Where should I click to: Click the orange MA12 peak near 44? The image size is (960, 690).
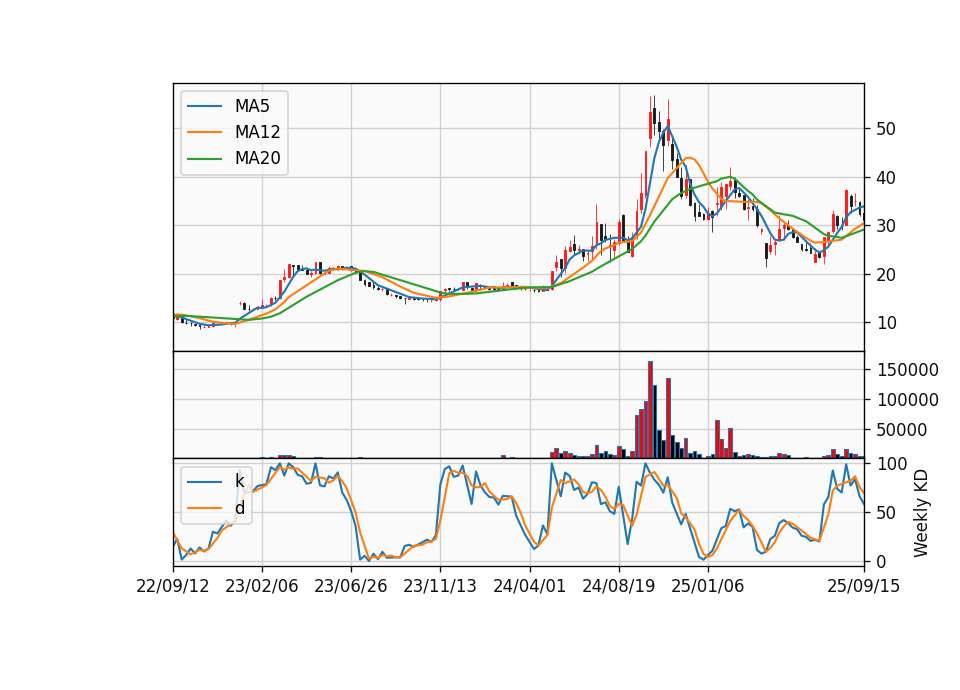(689, 158)
